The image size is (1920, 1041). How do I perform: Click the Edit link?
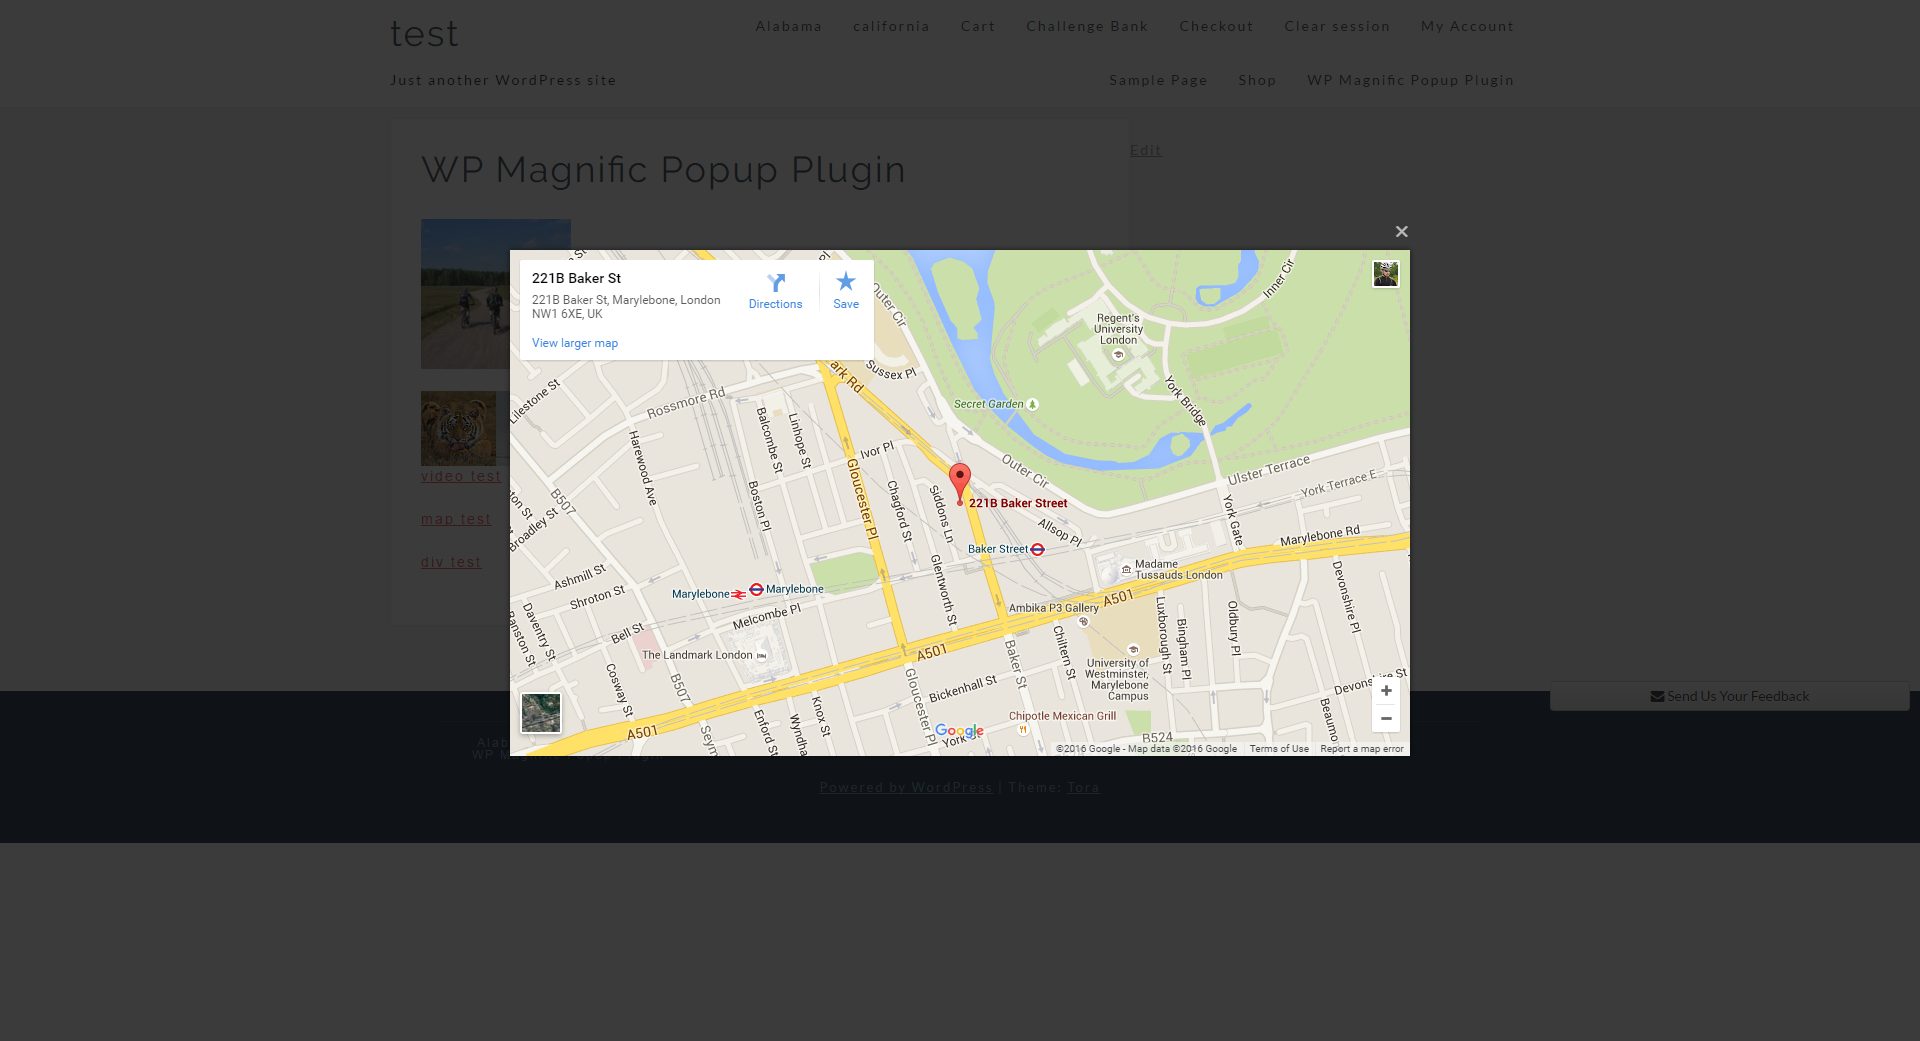tap(1146, 150)
